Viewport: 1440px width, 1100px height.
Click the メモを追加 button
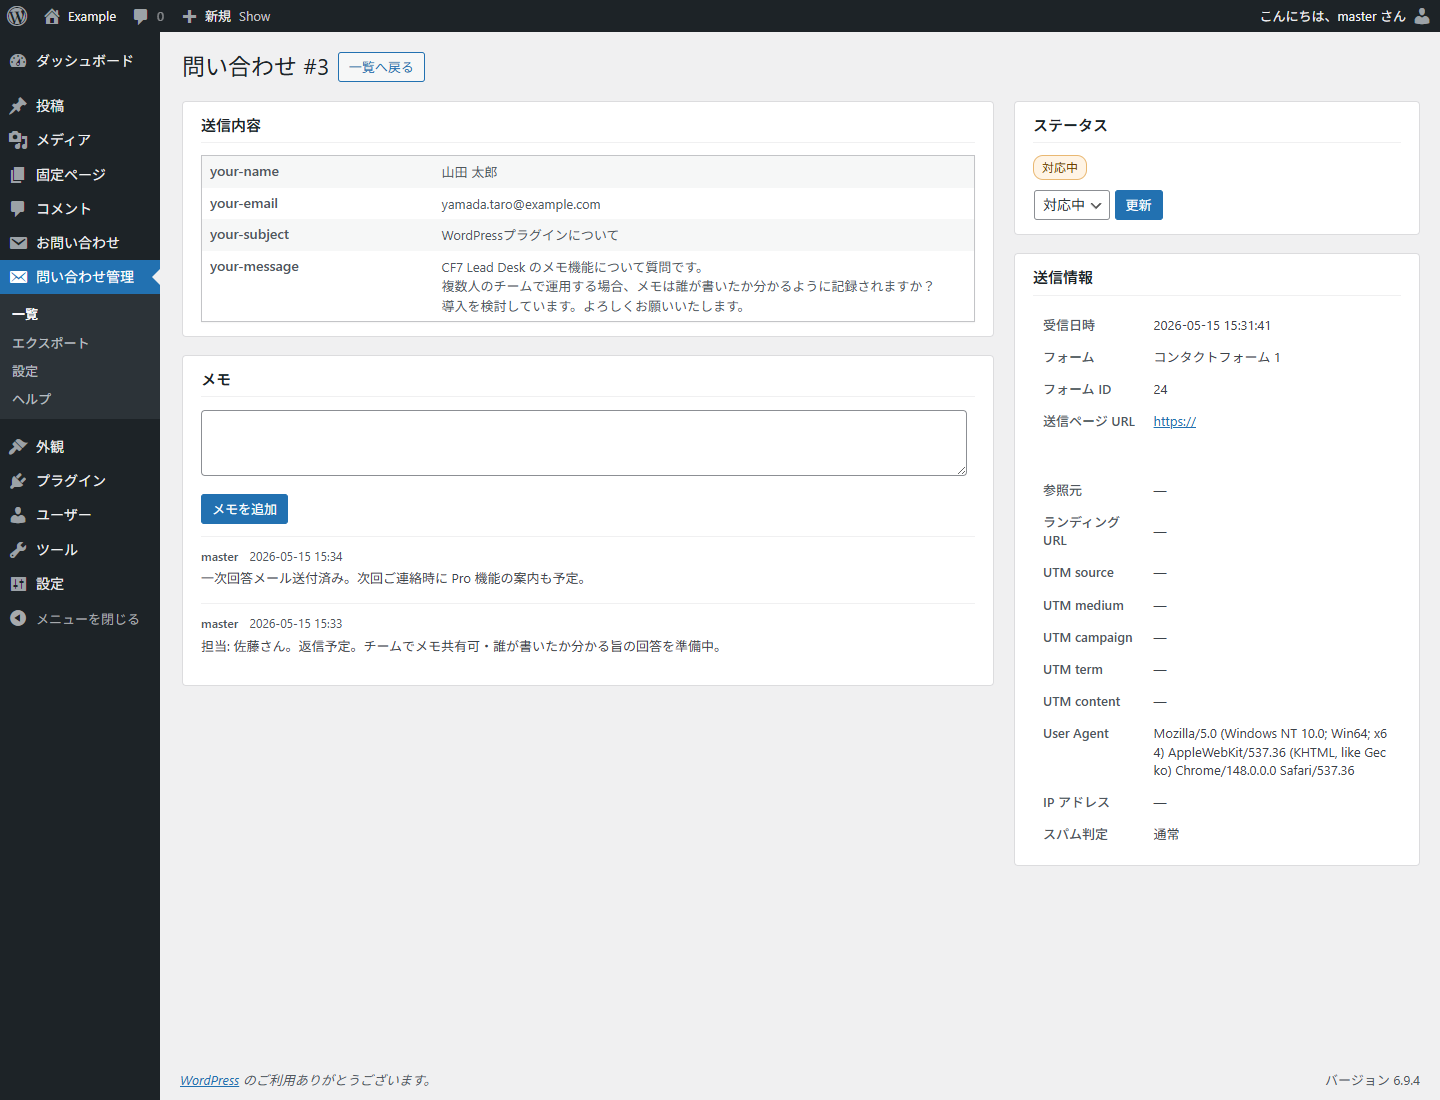(245, 509)
